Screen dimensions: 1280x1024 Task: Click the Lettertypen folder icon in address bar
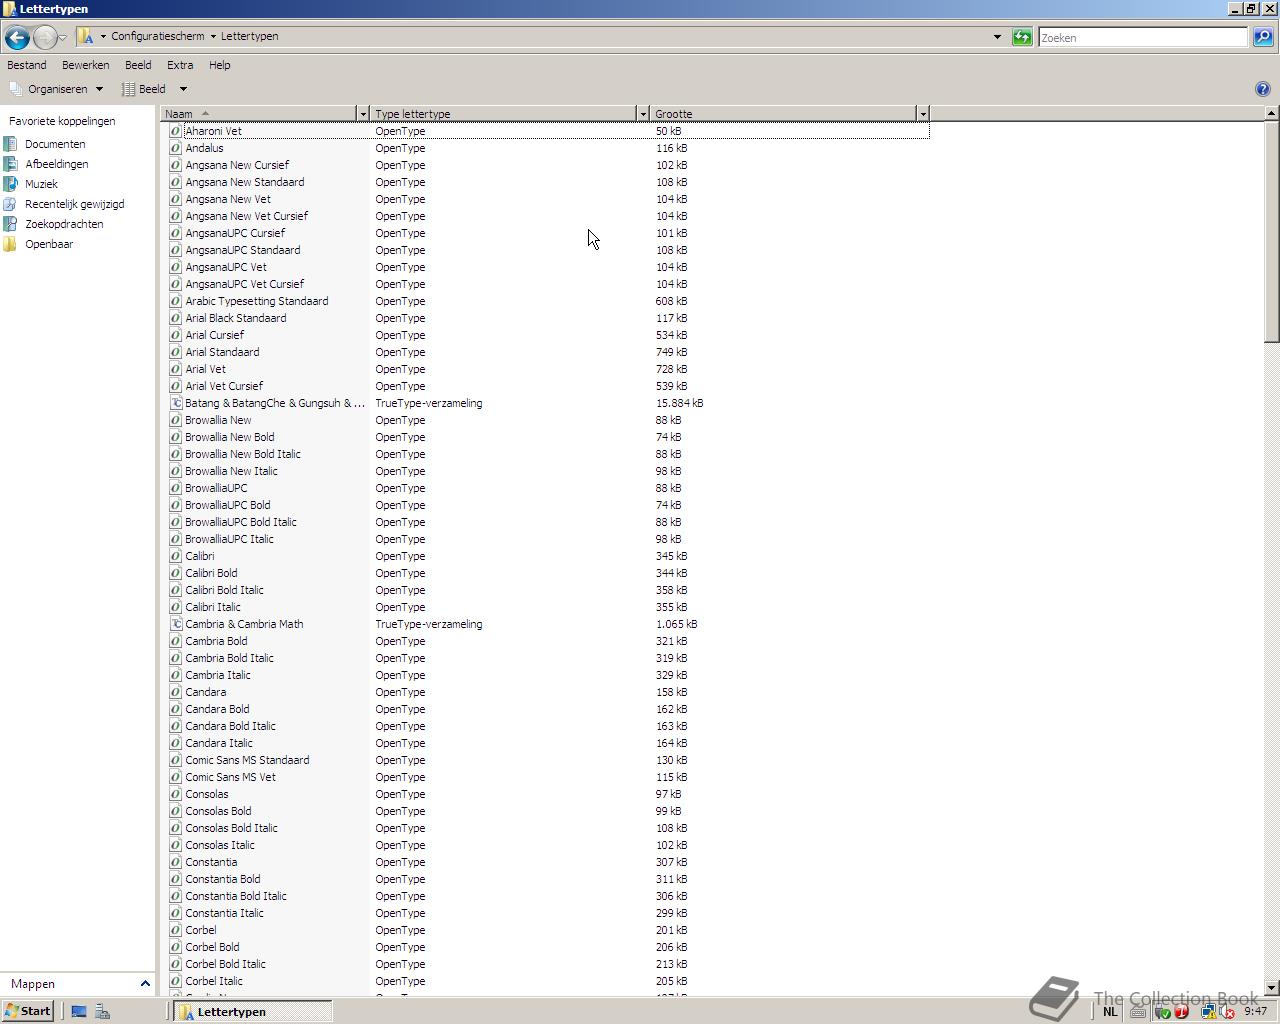click(86, 36)
